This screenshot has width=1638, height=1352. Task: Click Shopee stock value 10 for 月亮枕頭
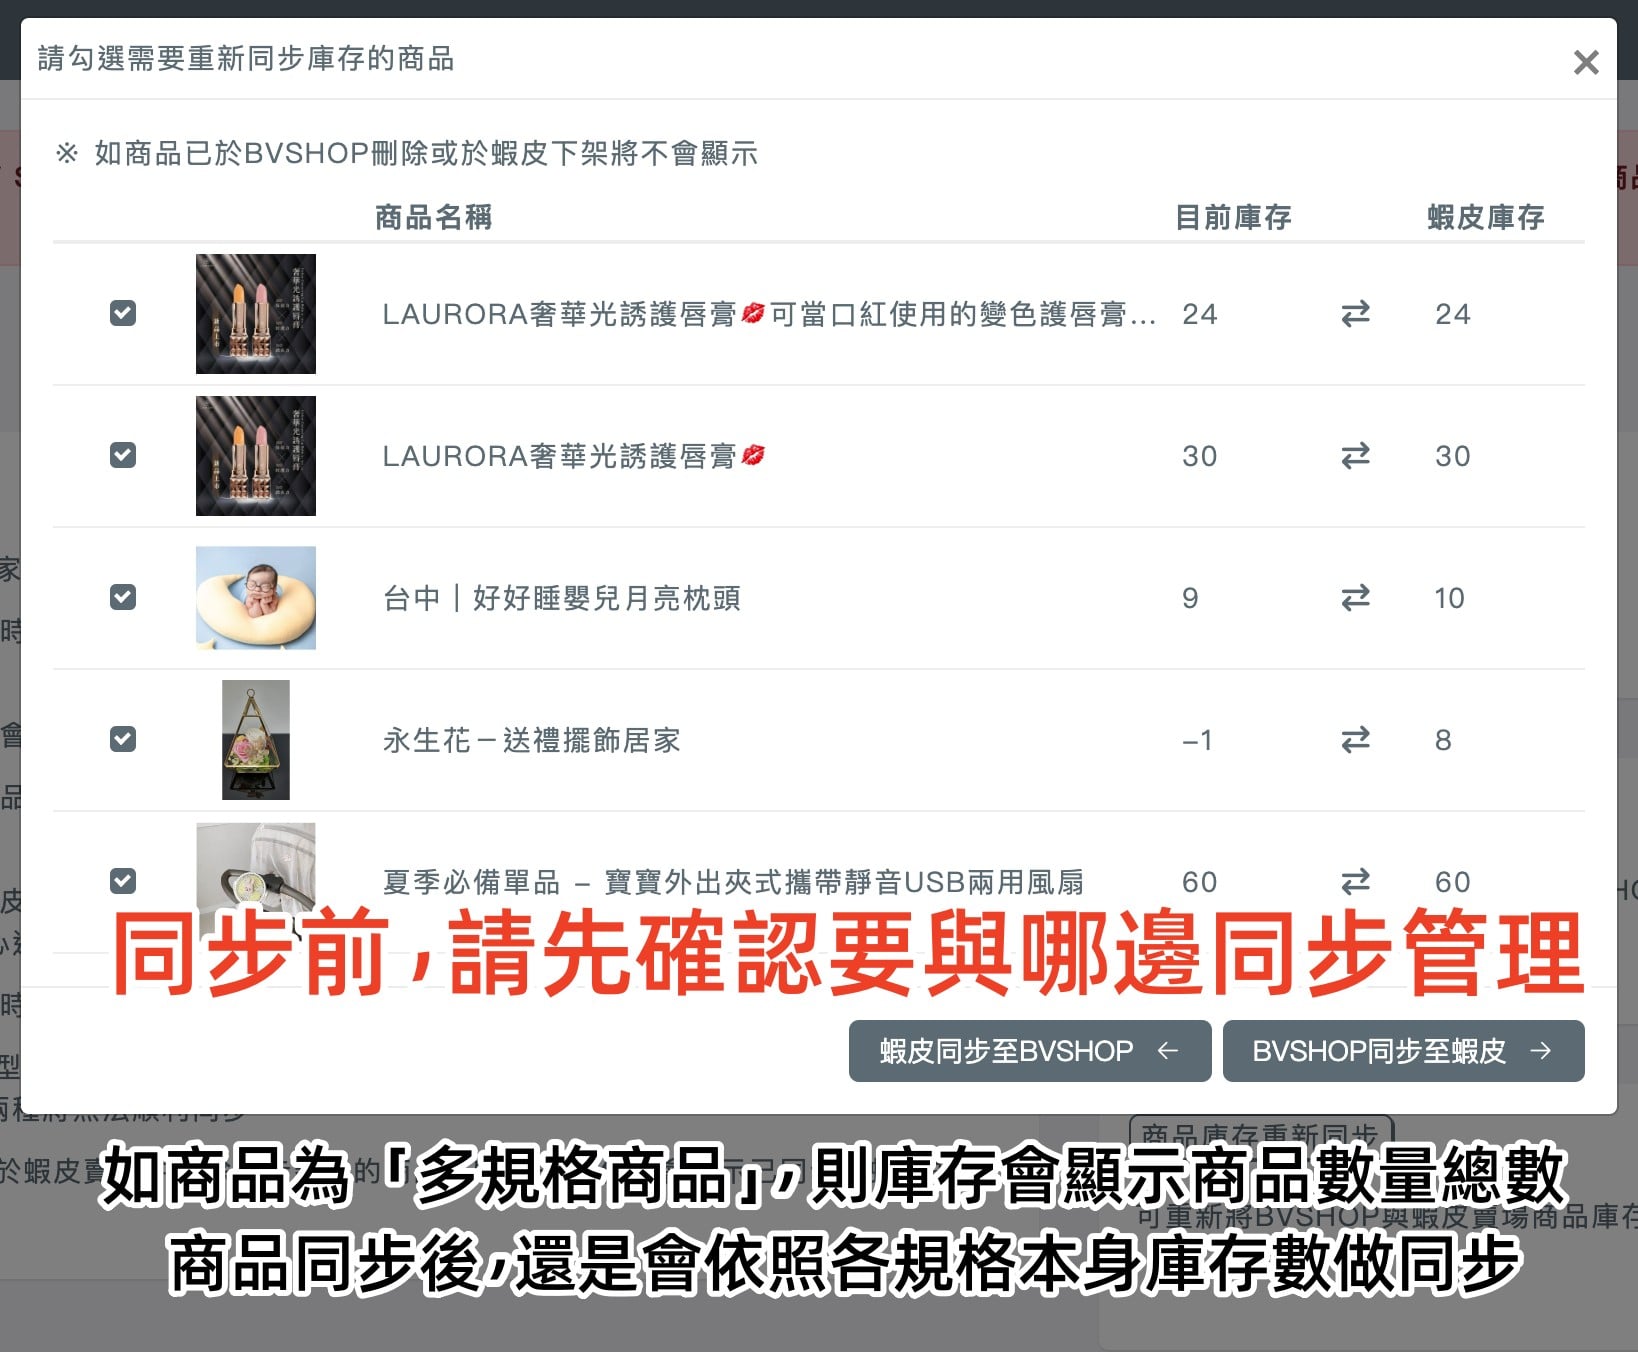coord(1449,598)
